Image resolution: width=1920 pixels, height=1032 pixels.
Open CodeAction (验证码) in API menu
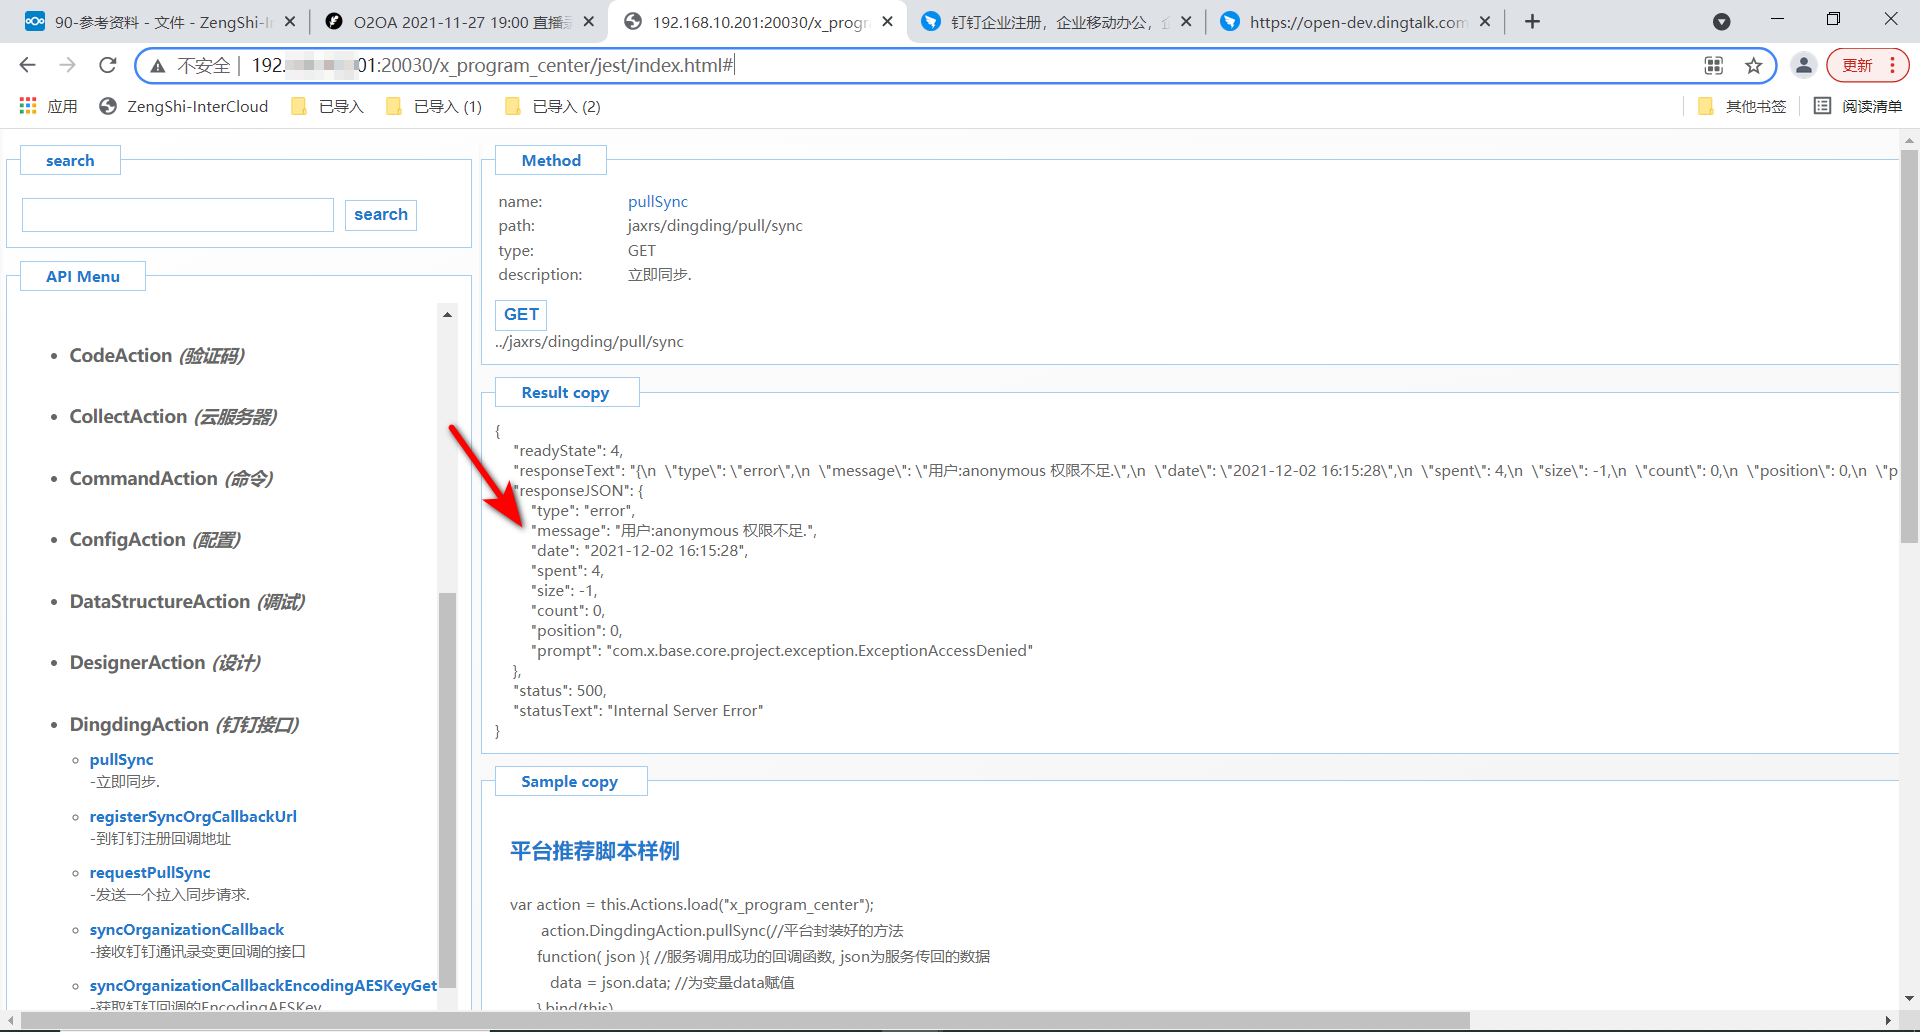tap(156, 356)
